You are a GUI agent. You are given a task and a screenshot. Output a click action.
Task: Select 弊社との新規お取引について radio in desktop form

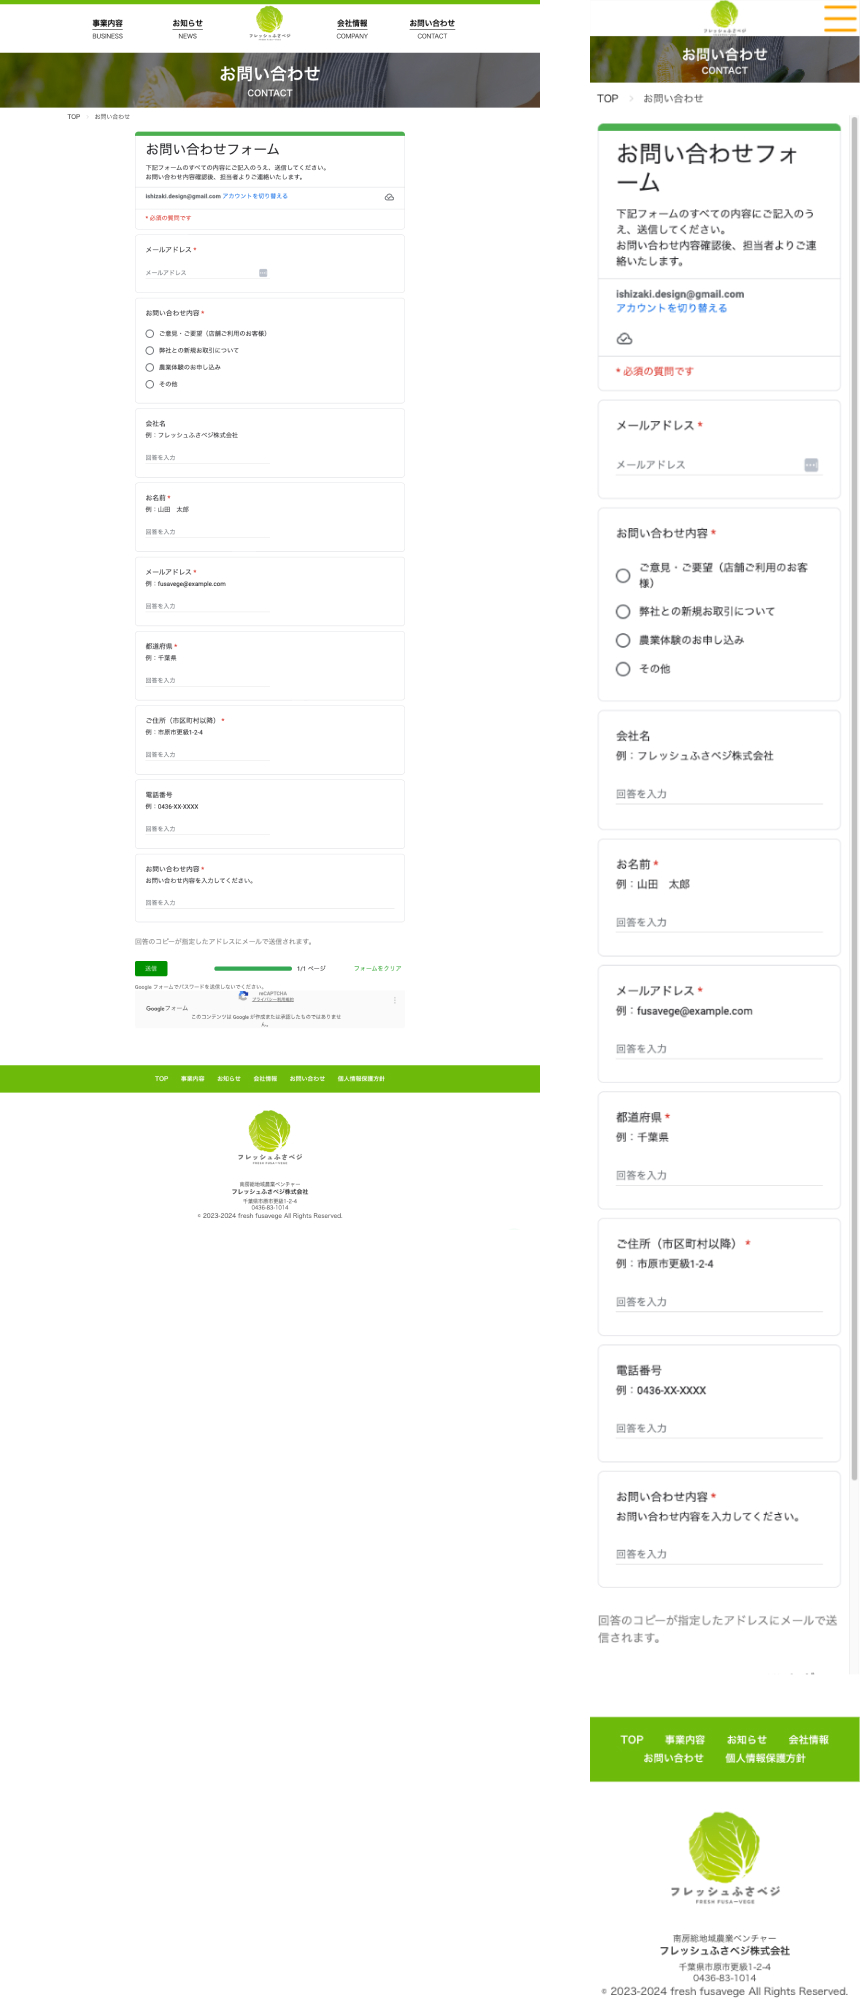[150, 350]
